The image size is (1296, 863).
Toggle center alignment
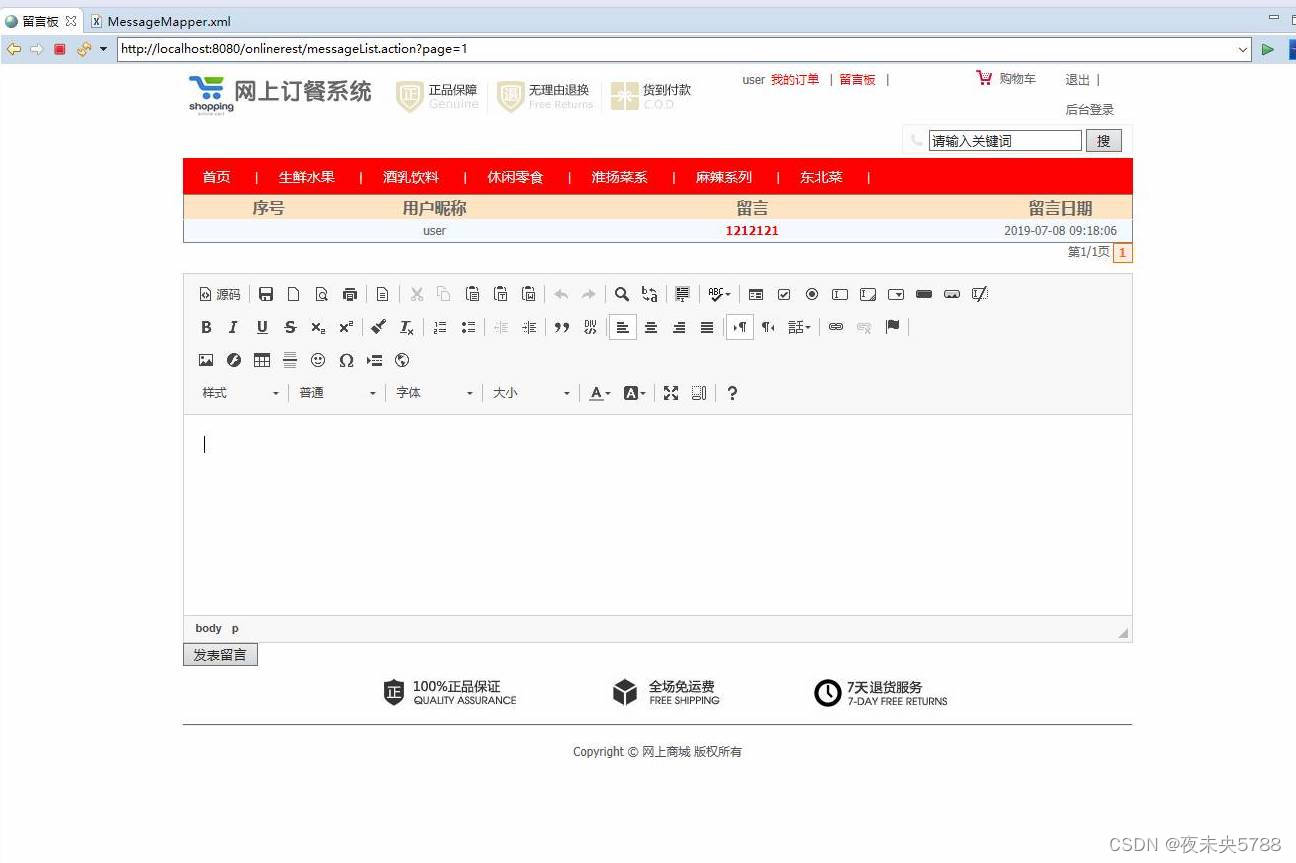[x=651, y=327]
